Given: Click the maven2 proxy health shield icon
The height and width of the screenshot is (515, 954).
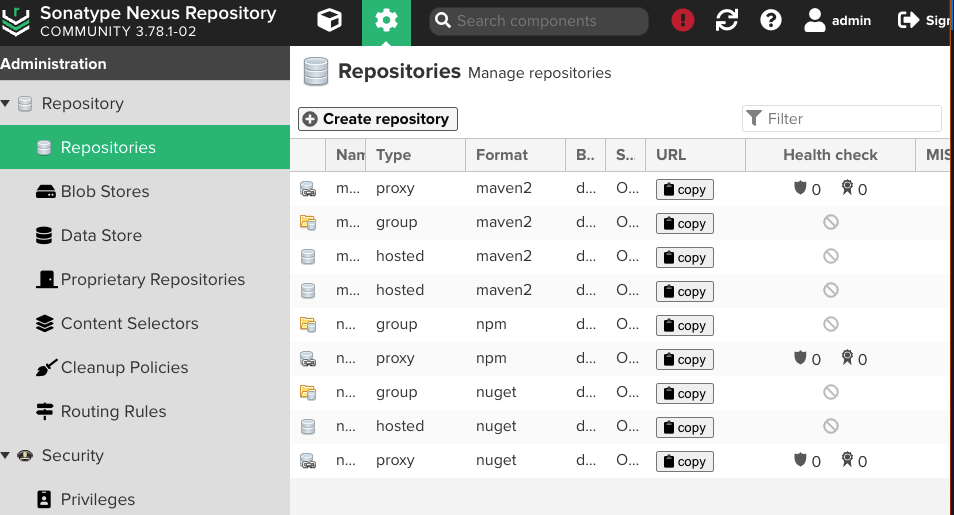Looking at the screenshot, I should coord(800,187).
